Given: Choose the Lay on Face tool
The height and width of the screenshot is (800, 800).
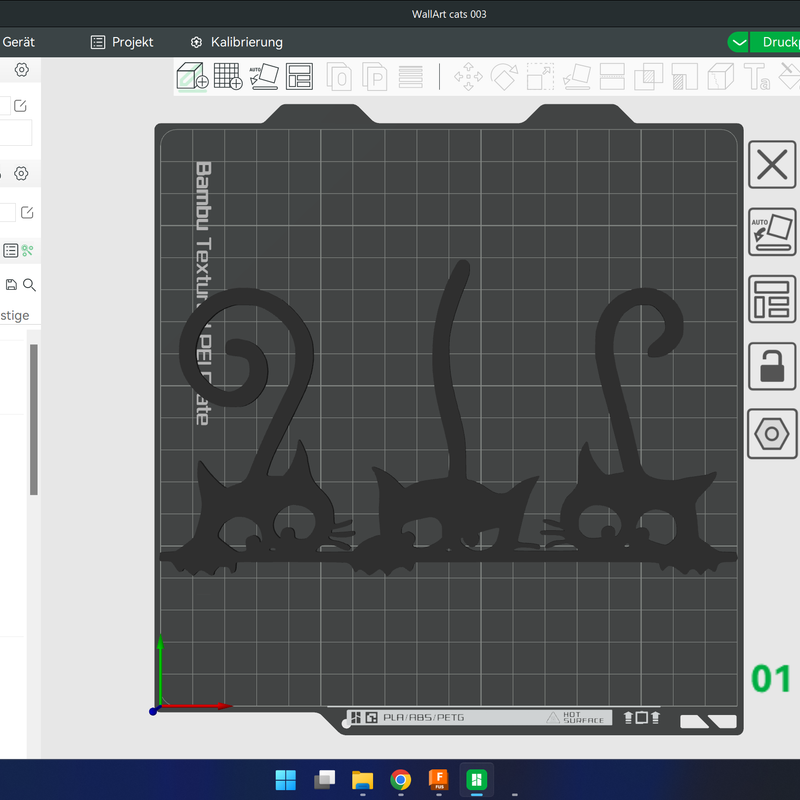Looking at the screenshot, I should 577,77.
